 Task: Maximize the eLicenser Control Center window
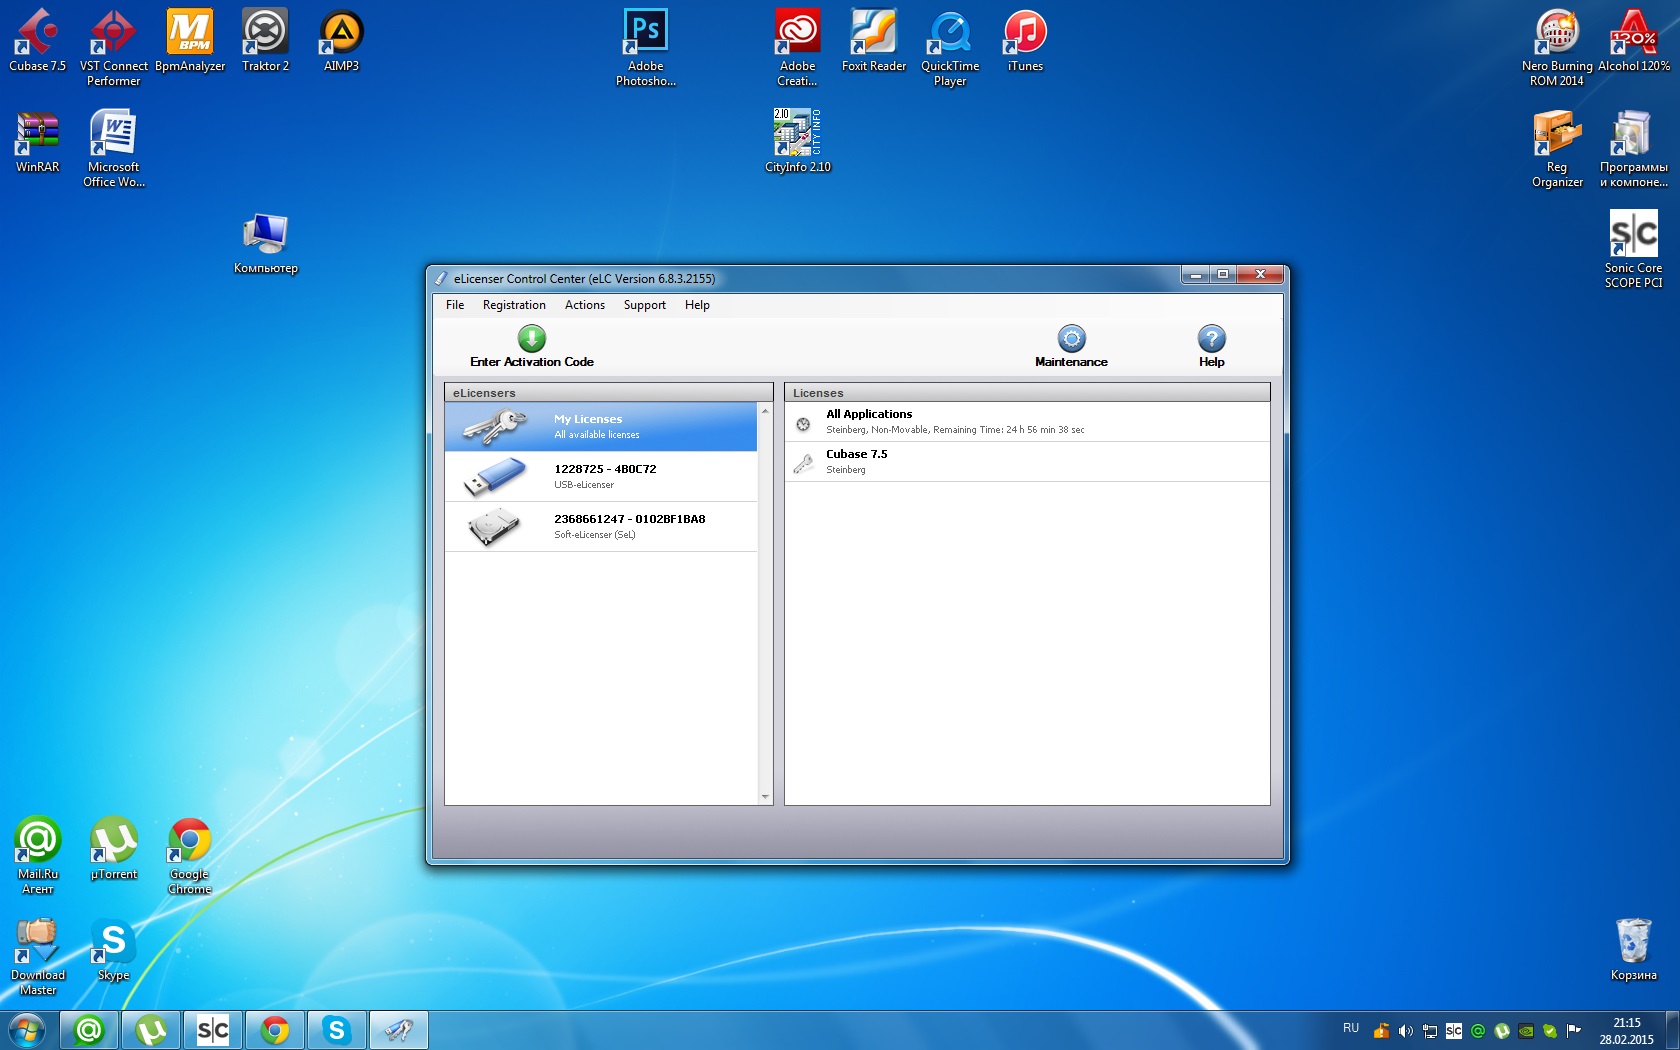tap(1223, 274)
